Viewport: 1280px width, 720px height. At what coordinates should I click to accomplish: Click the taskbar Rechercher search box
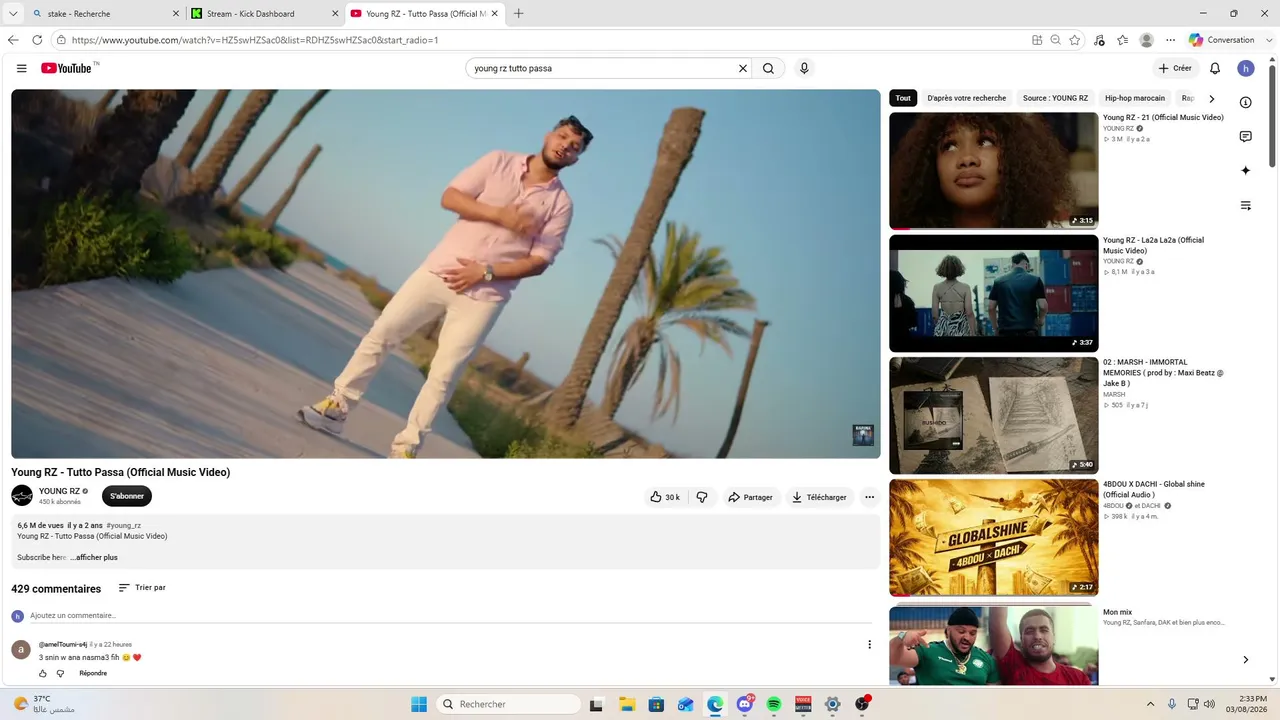pyautogui.click(x=508, y=704)
